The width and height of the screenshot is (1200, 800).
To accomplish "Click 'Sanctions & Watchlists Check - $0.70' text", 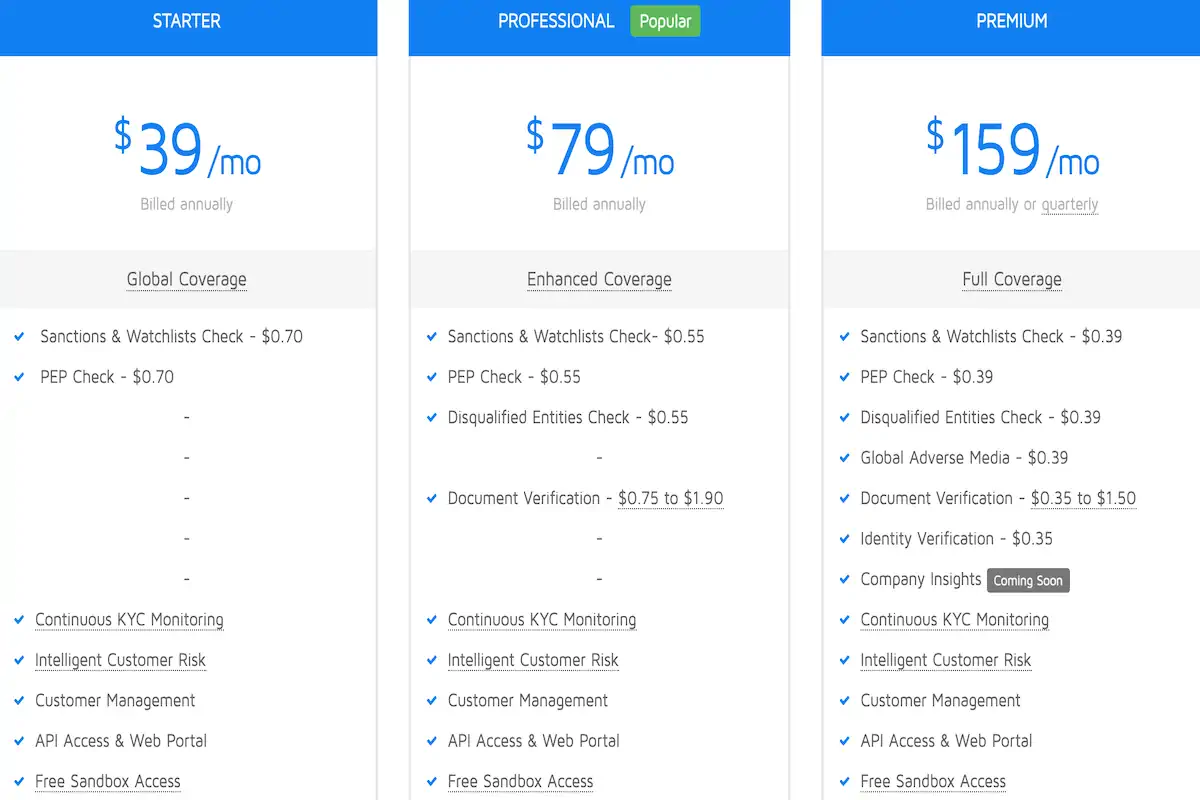I will pos(171,337).
